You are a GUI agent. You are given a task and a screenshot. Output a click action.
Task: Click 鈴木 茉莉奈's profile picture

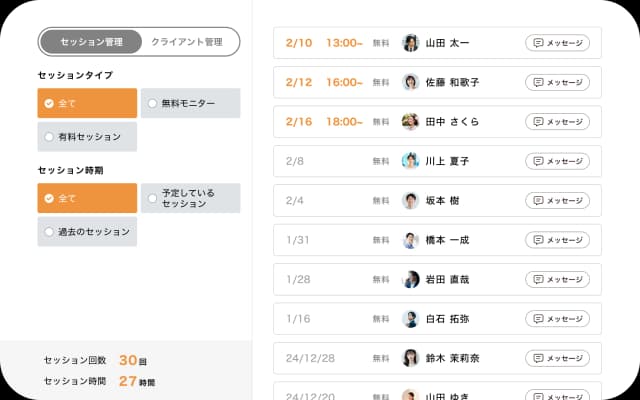click(410, 358)
